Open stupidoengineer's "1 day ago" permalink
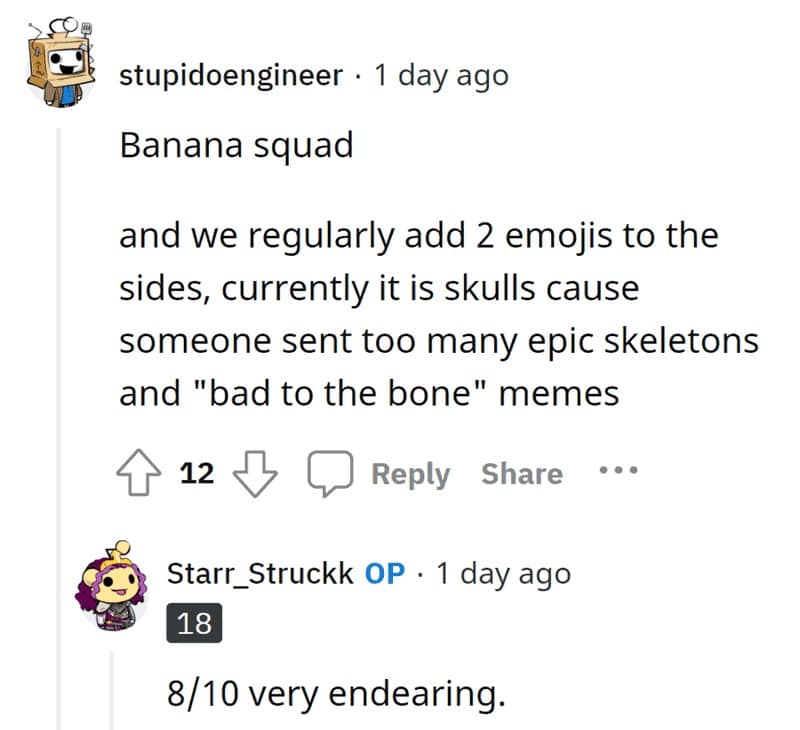 (440, 76)
